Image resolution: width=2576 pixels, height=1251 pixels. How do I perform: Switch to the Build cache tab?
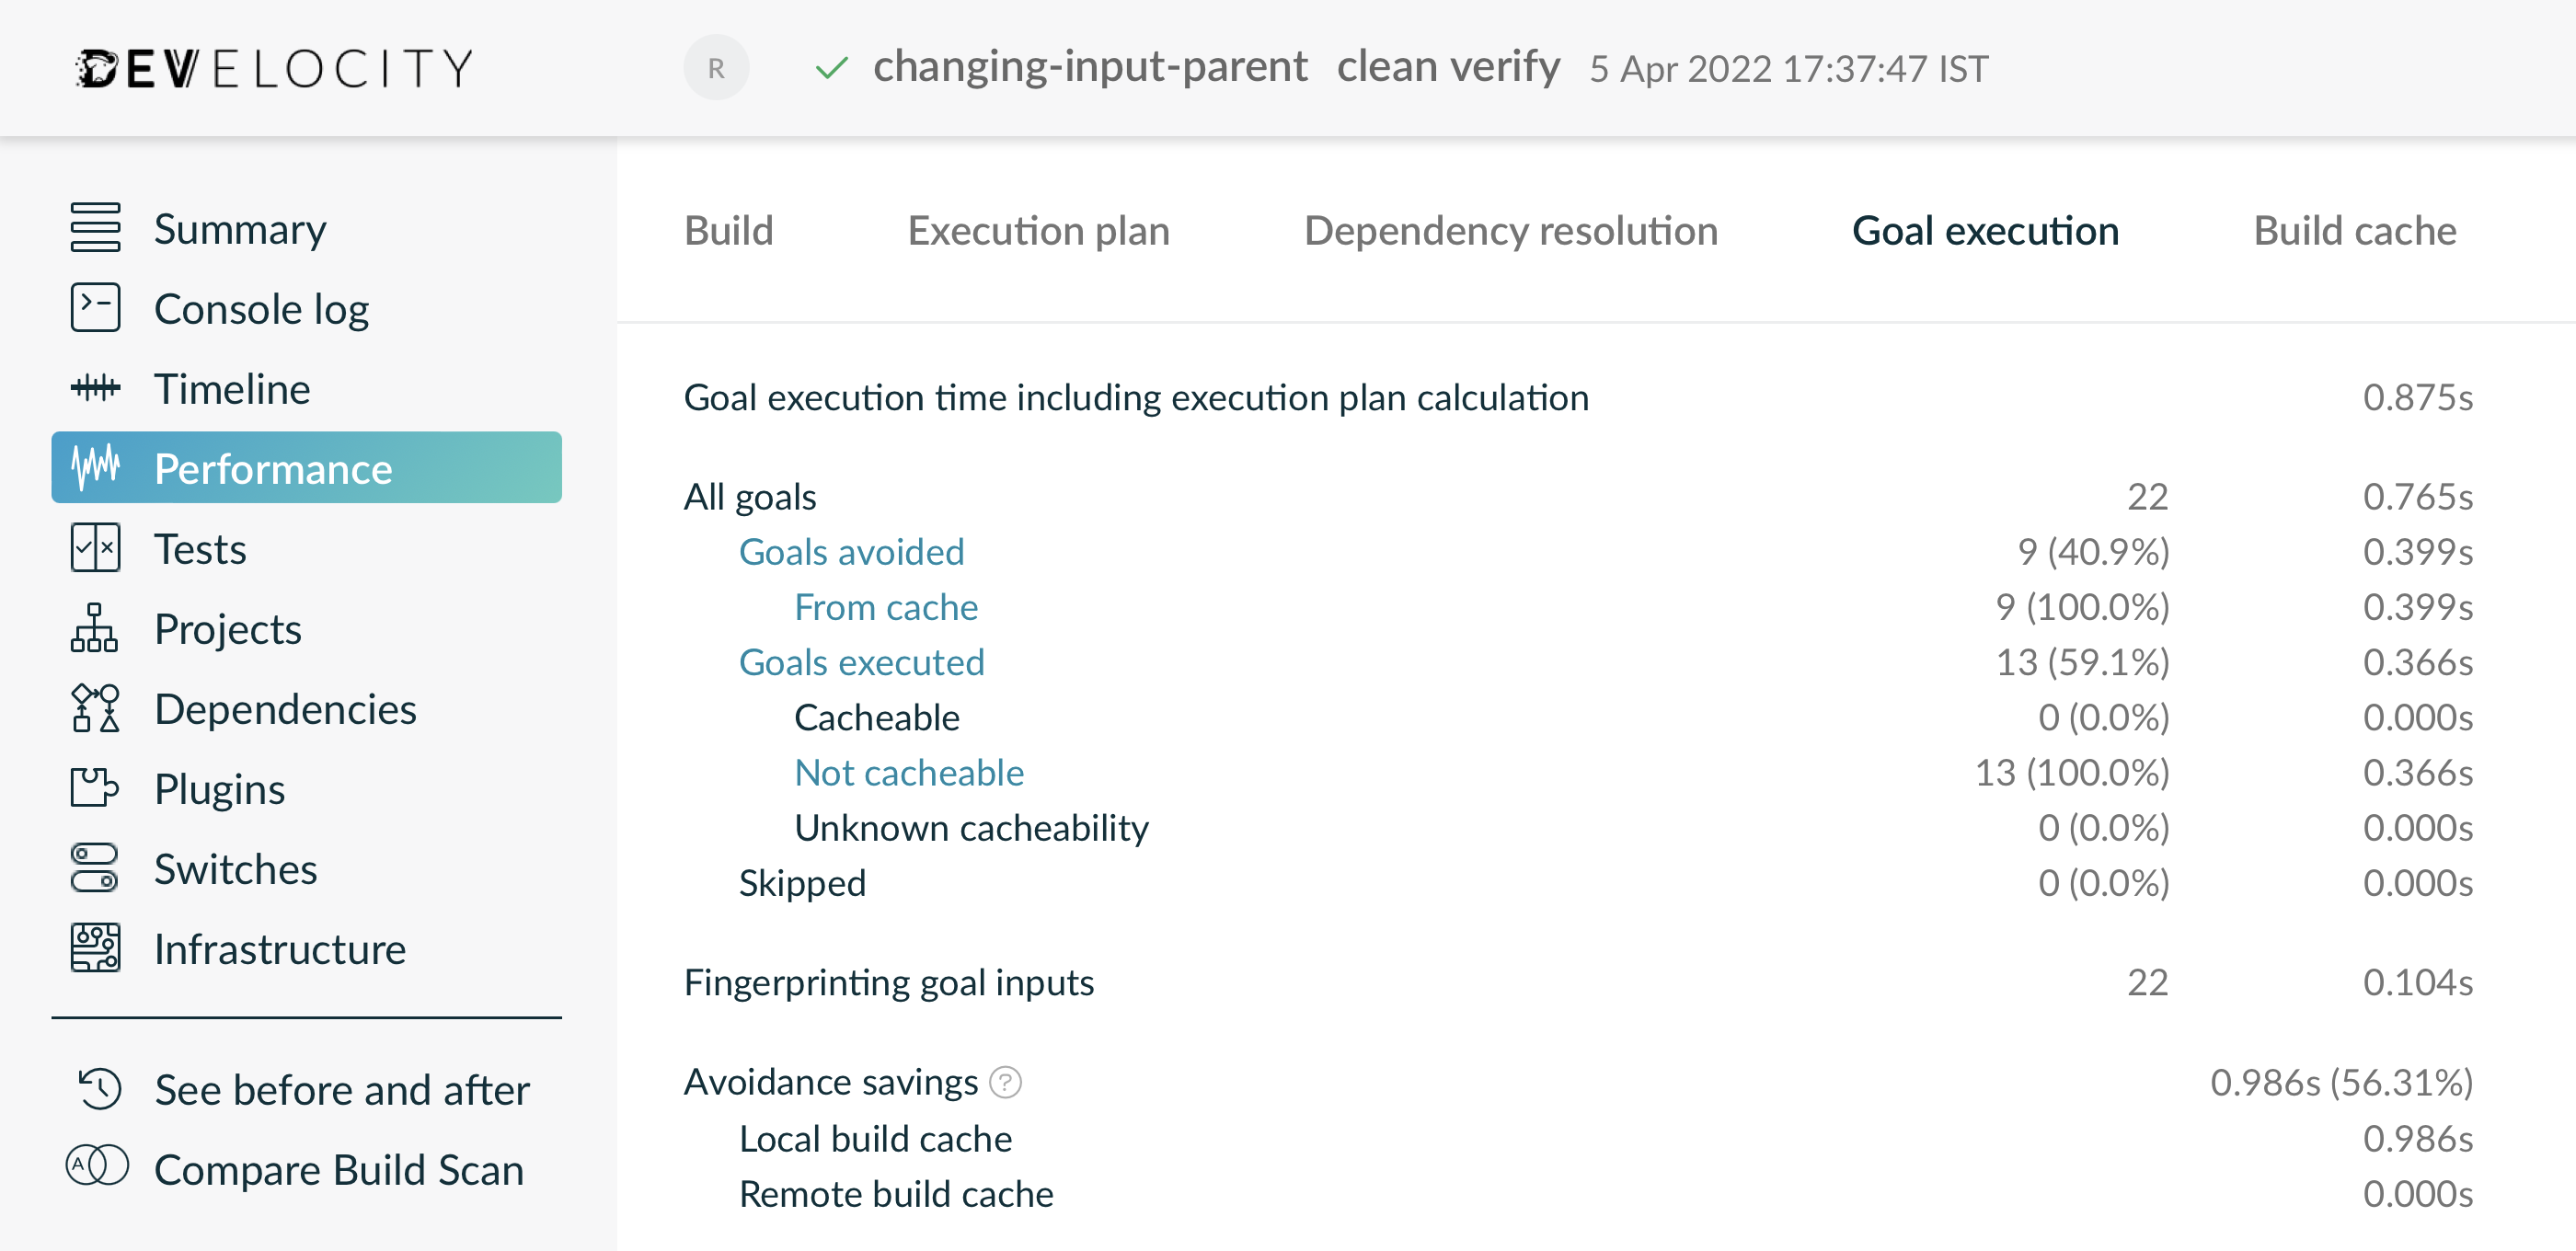2354,230
